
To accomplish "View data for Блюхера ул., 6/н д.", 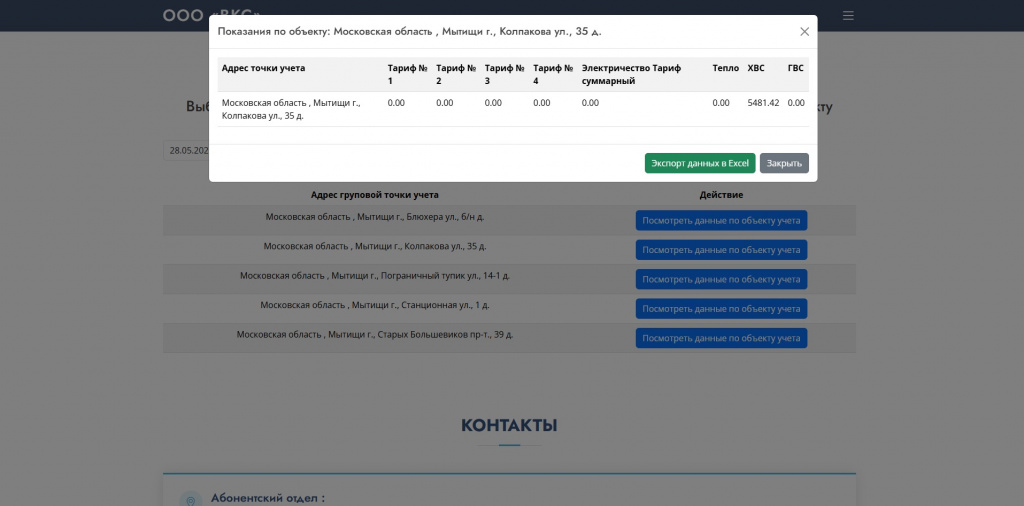I will [722, 221].
